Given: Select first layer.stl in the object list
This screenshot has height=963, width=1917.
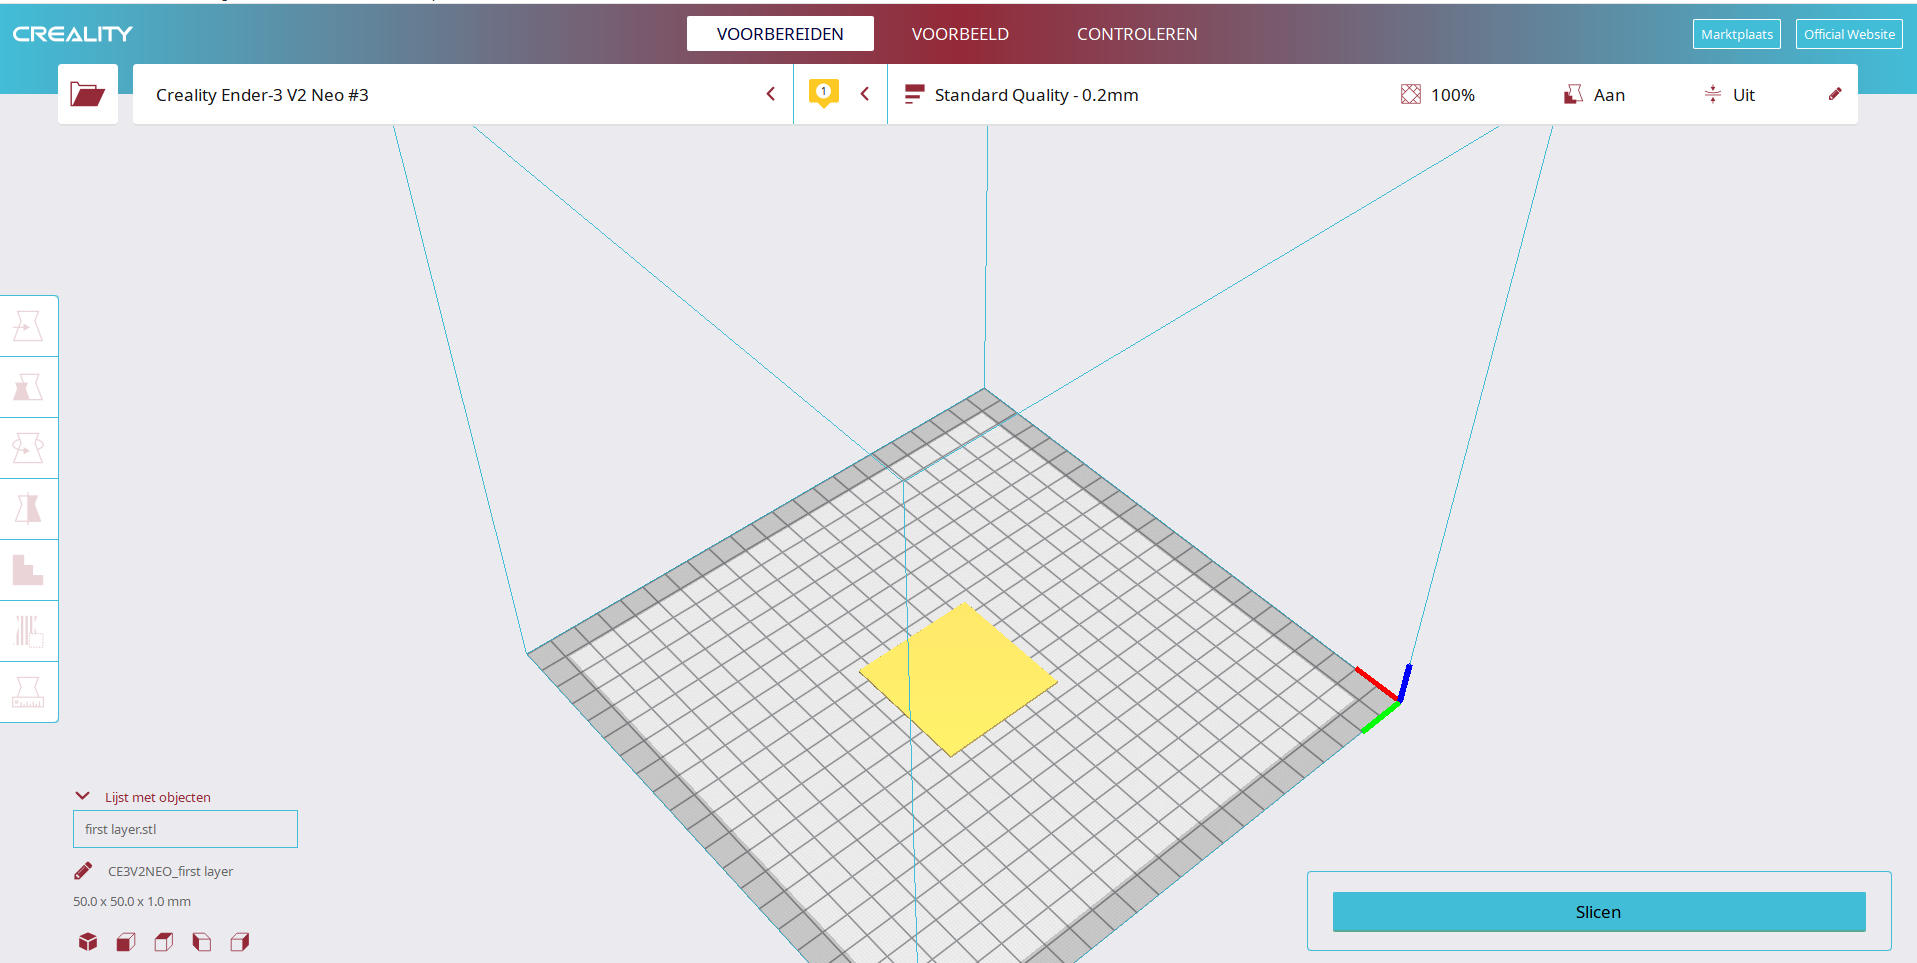Looking at the screenshot, I should pos(184,829).
